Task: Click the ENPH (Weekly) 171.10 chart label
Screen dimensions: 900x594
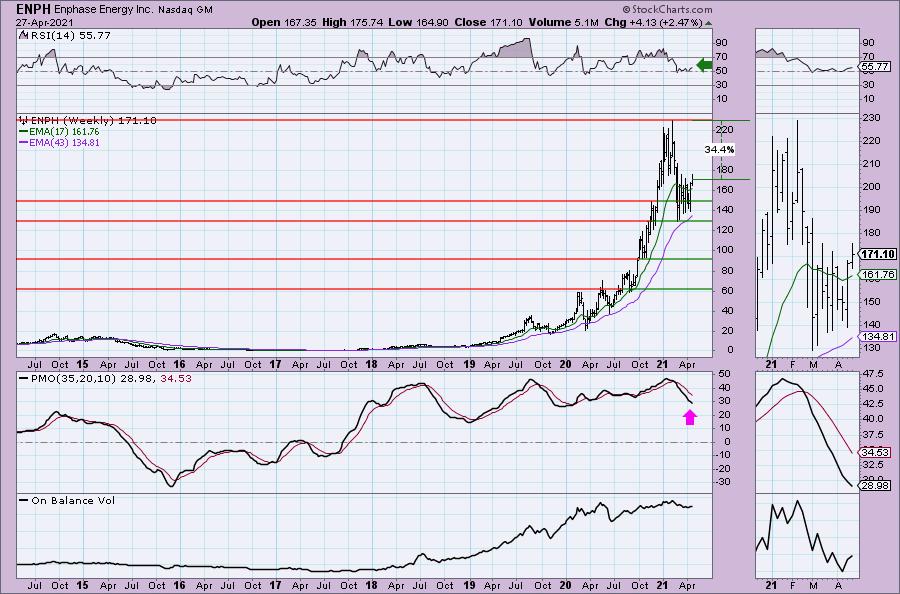Action: pyautogui.click(x=93, y=121)
